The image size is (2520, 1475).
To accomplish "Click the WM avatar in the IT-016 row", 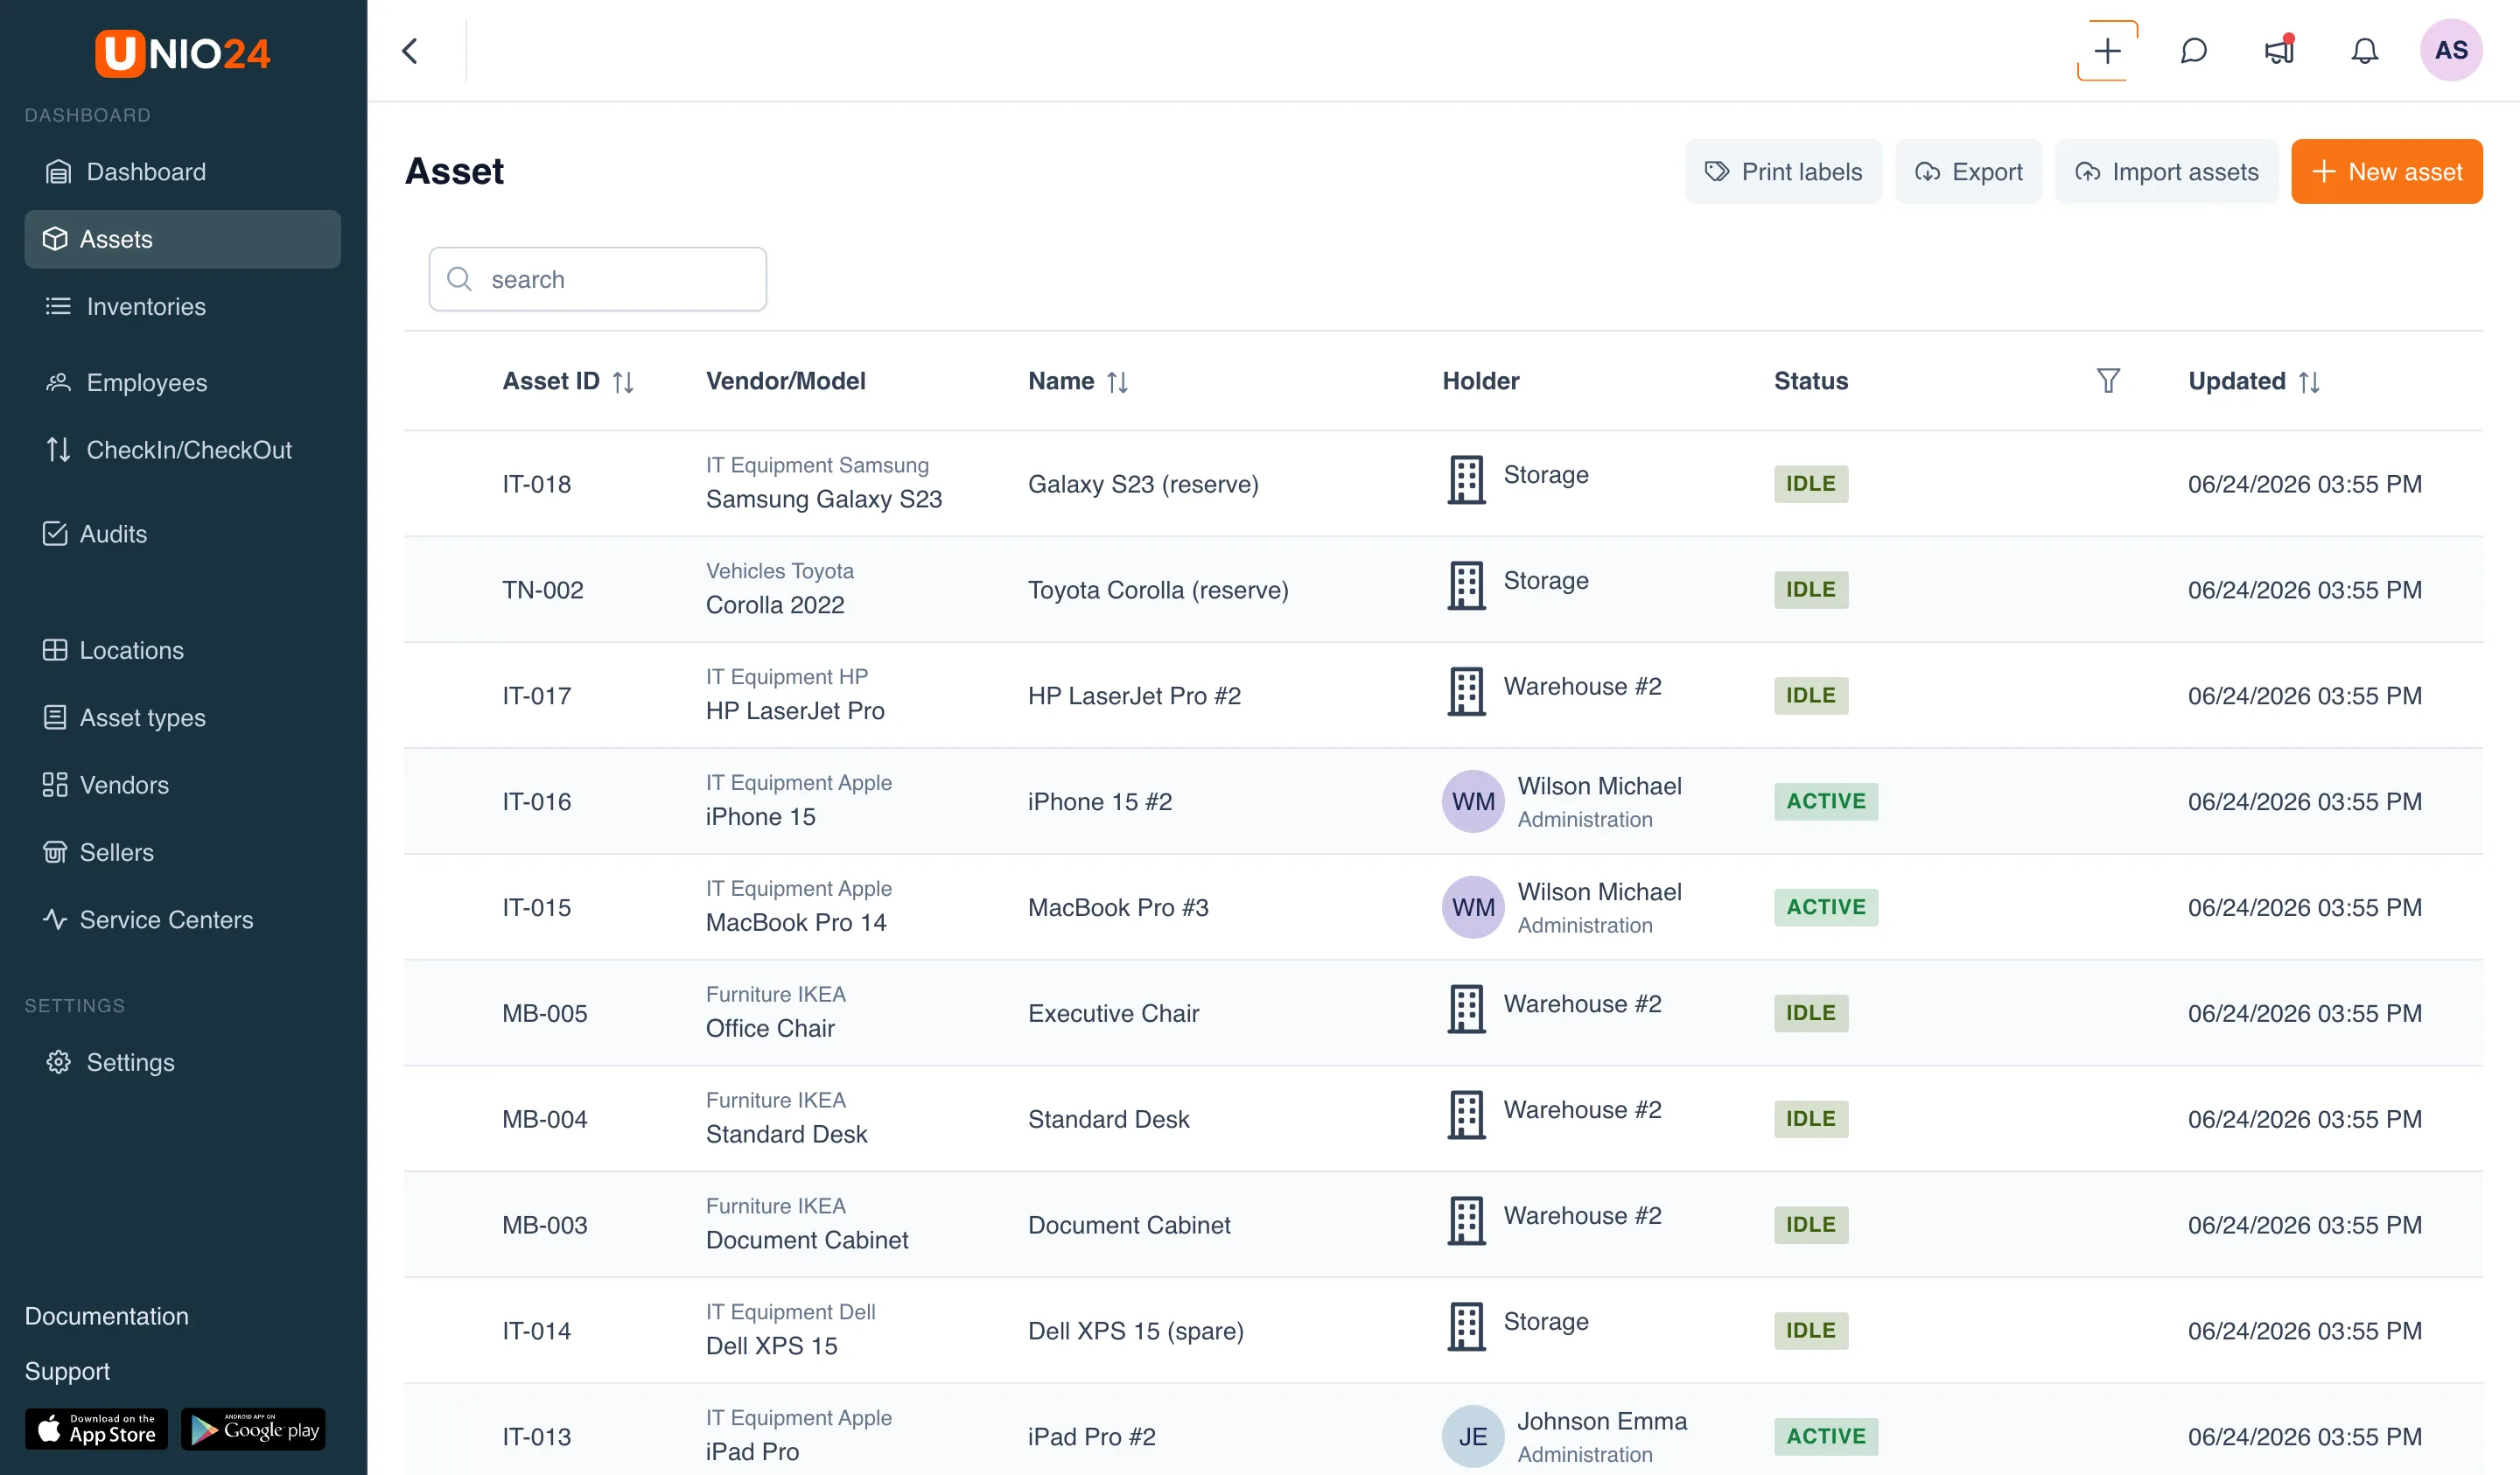I will point(1472,801).
